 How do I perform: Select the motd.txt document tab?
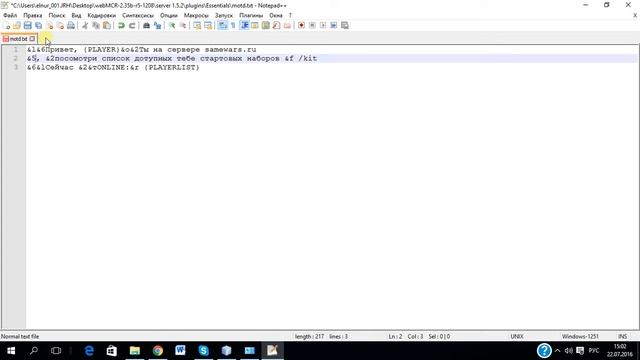(18, 39)
